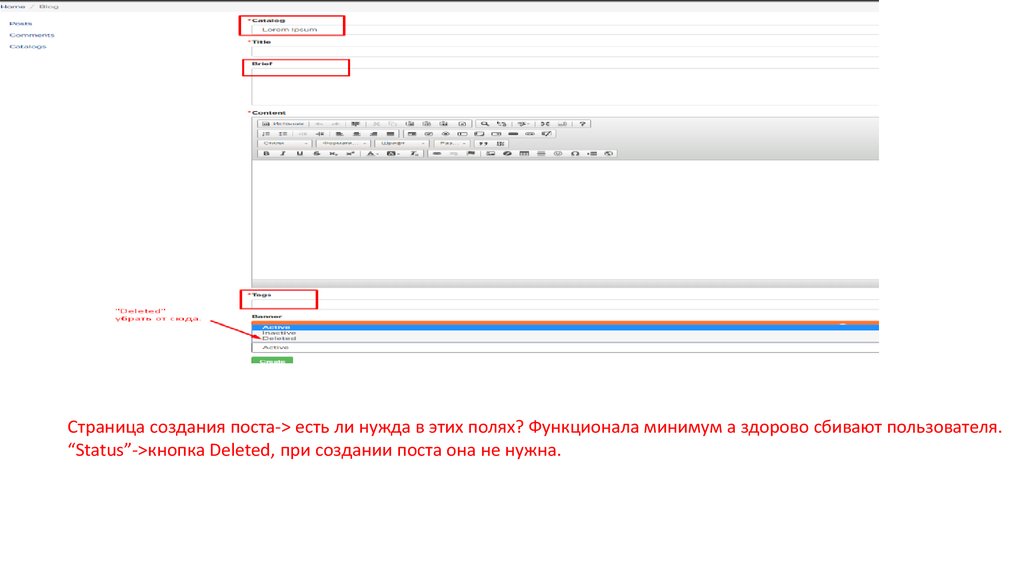Apply Bold formatting in Content editor
The image size is (1024, 574).
pyautogui.click(x=266, y=153)
